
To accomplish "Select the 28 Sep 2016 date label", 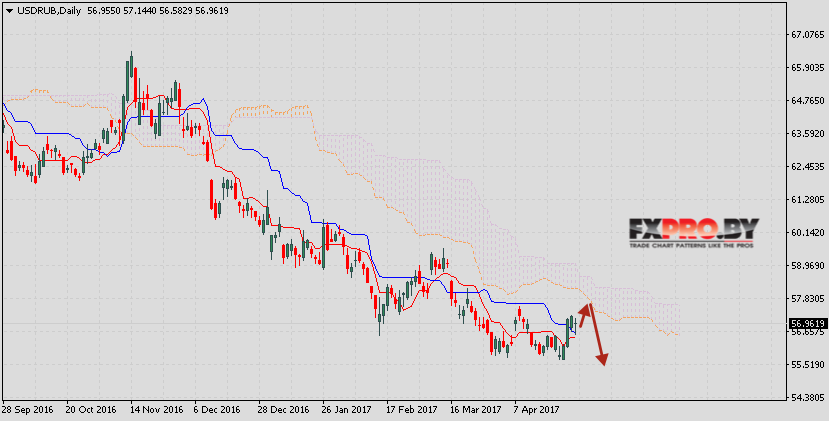I will coord(27,410).
